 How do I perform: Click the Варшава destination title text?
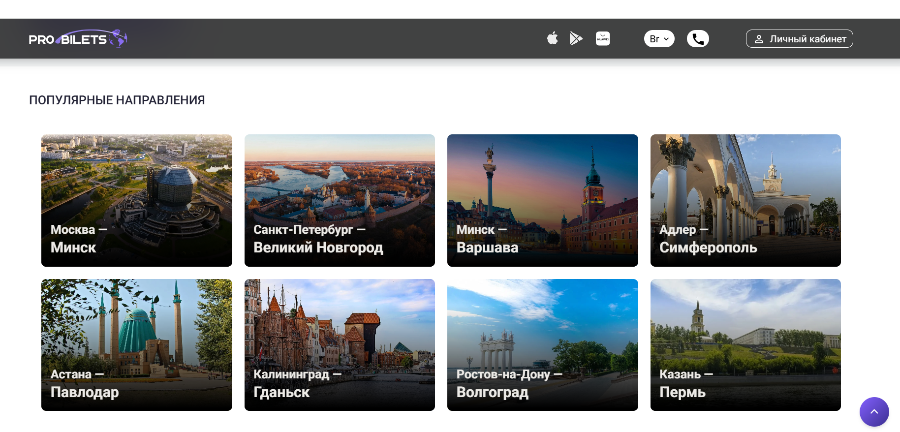[487, 248]
